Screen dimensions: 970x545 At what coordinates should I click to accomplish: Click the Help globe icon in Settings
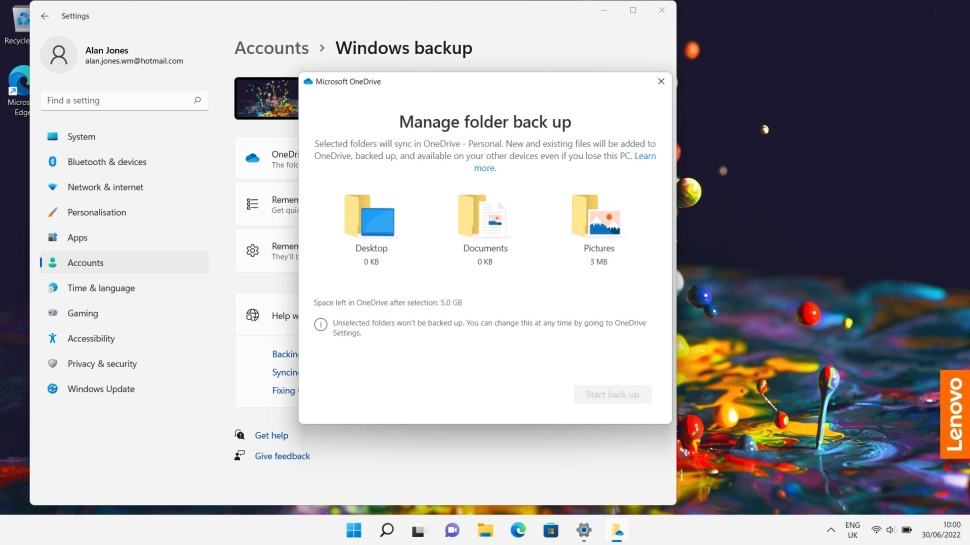(x=252, y=315)
